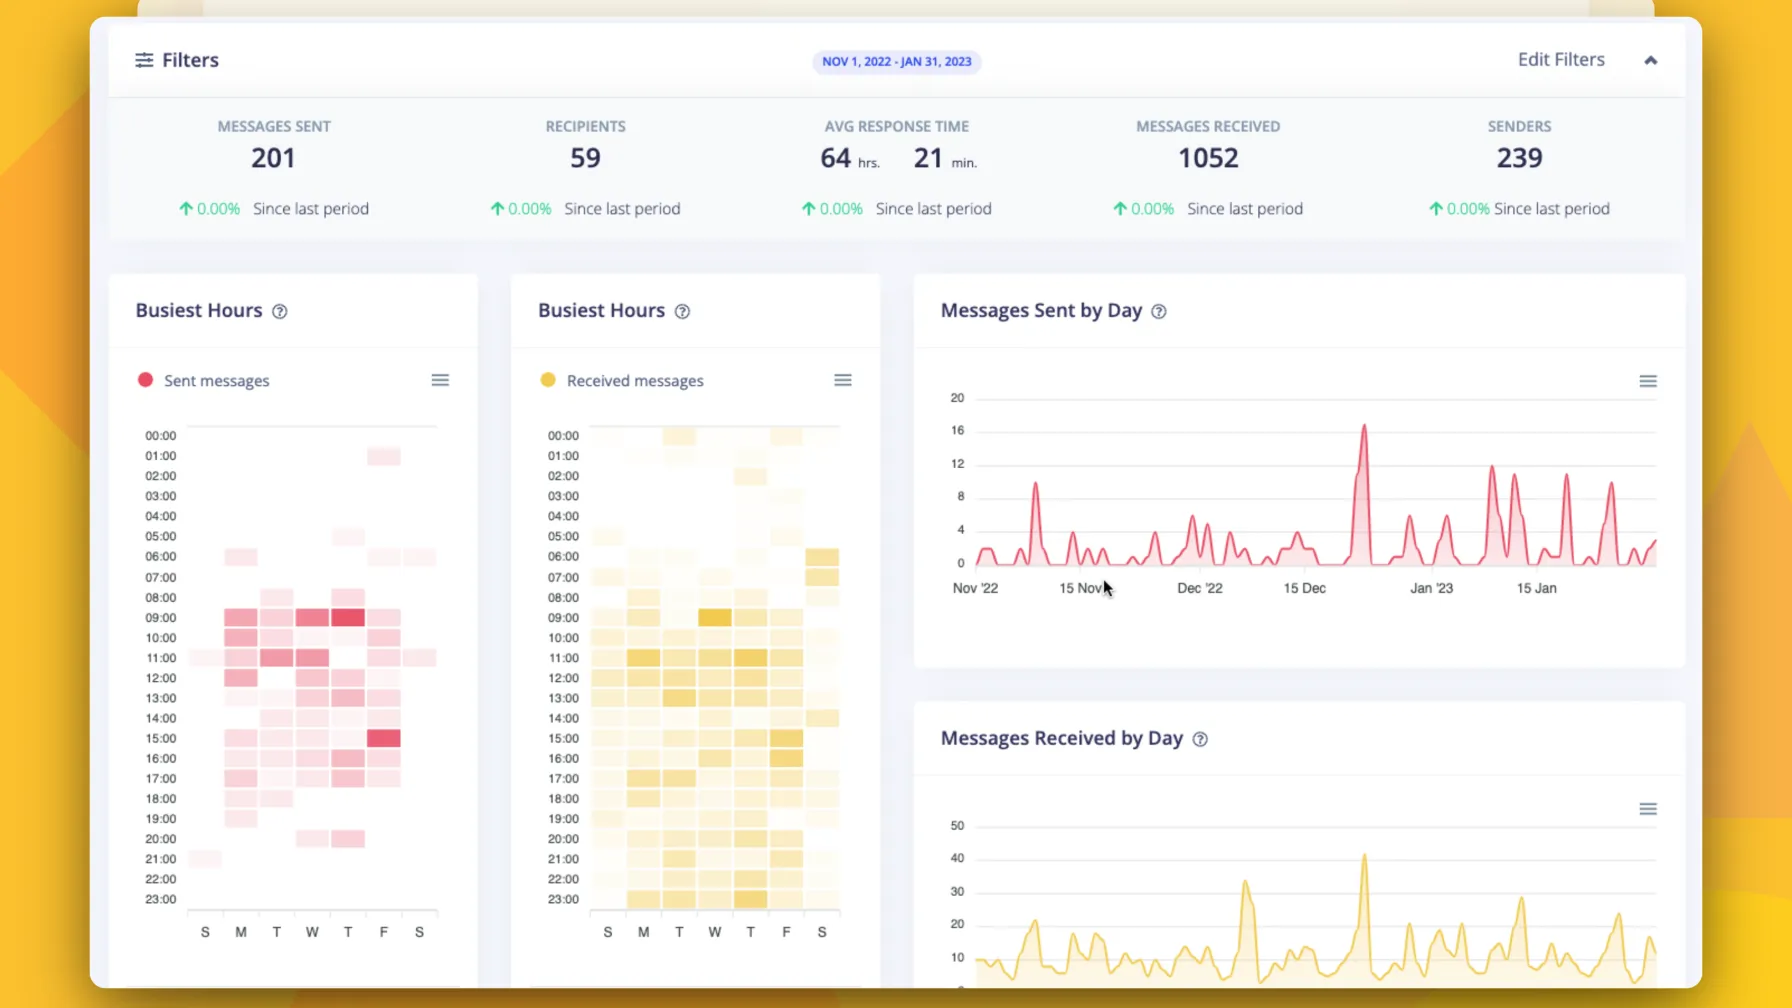Click the Avg Response Time 64 hrs value
This screenshot has width=1792, height=1008.
point(850,158)
